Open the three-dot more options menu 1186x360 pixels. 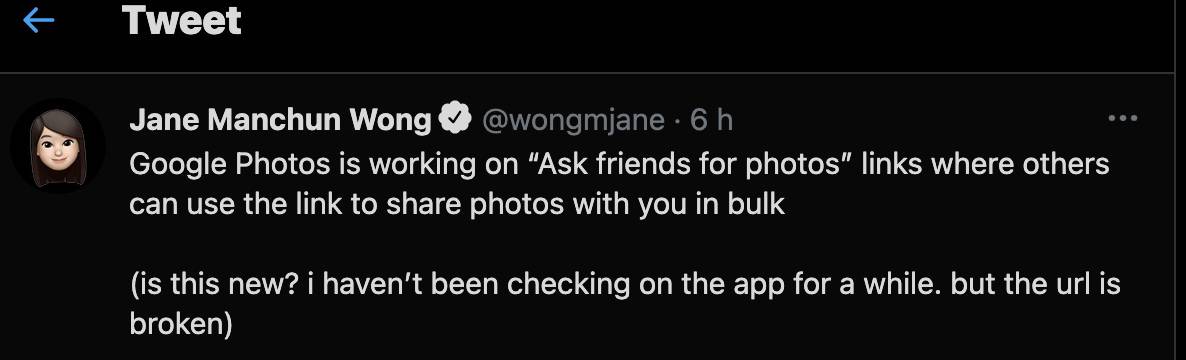click(x=1122, y=119)
